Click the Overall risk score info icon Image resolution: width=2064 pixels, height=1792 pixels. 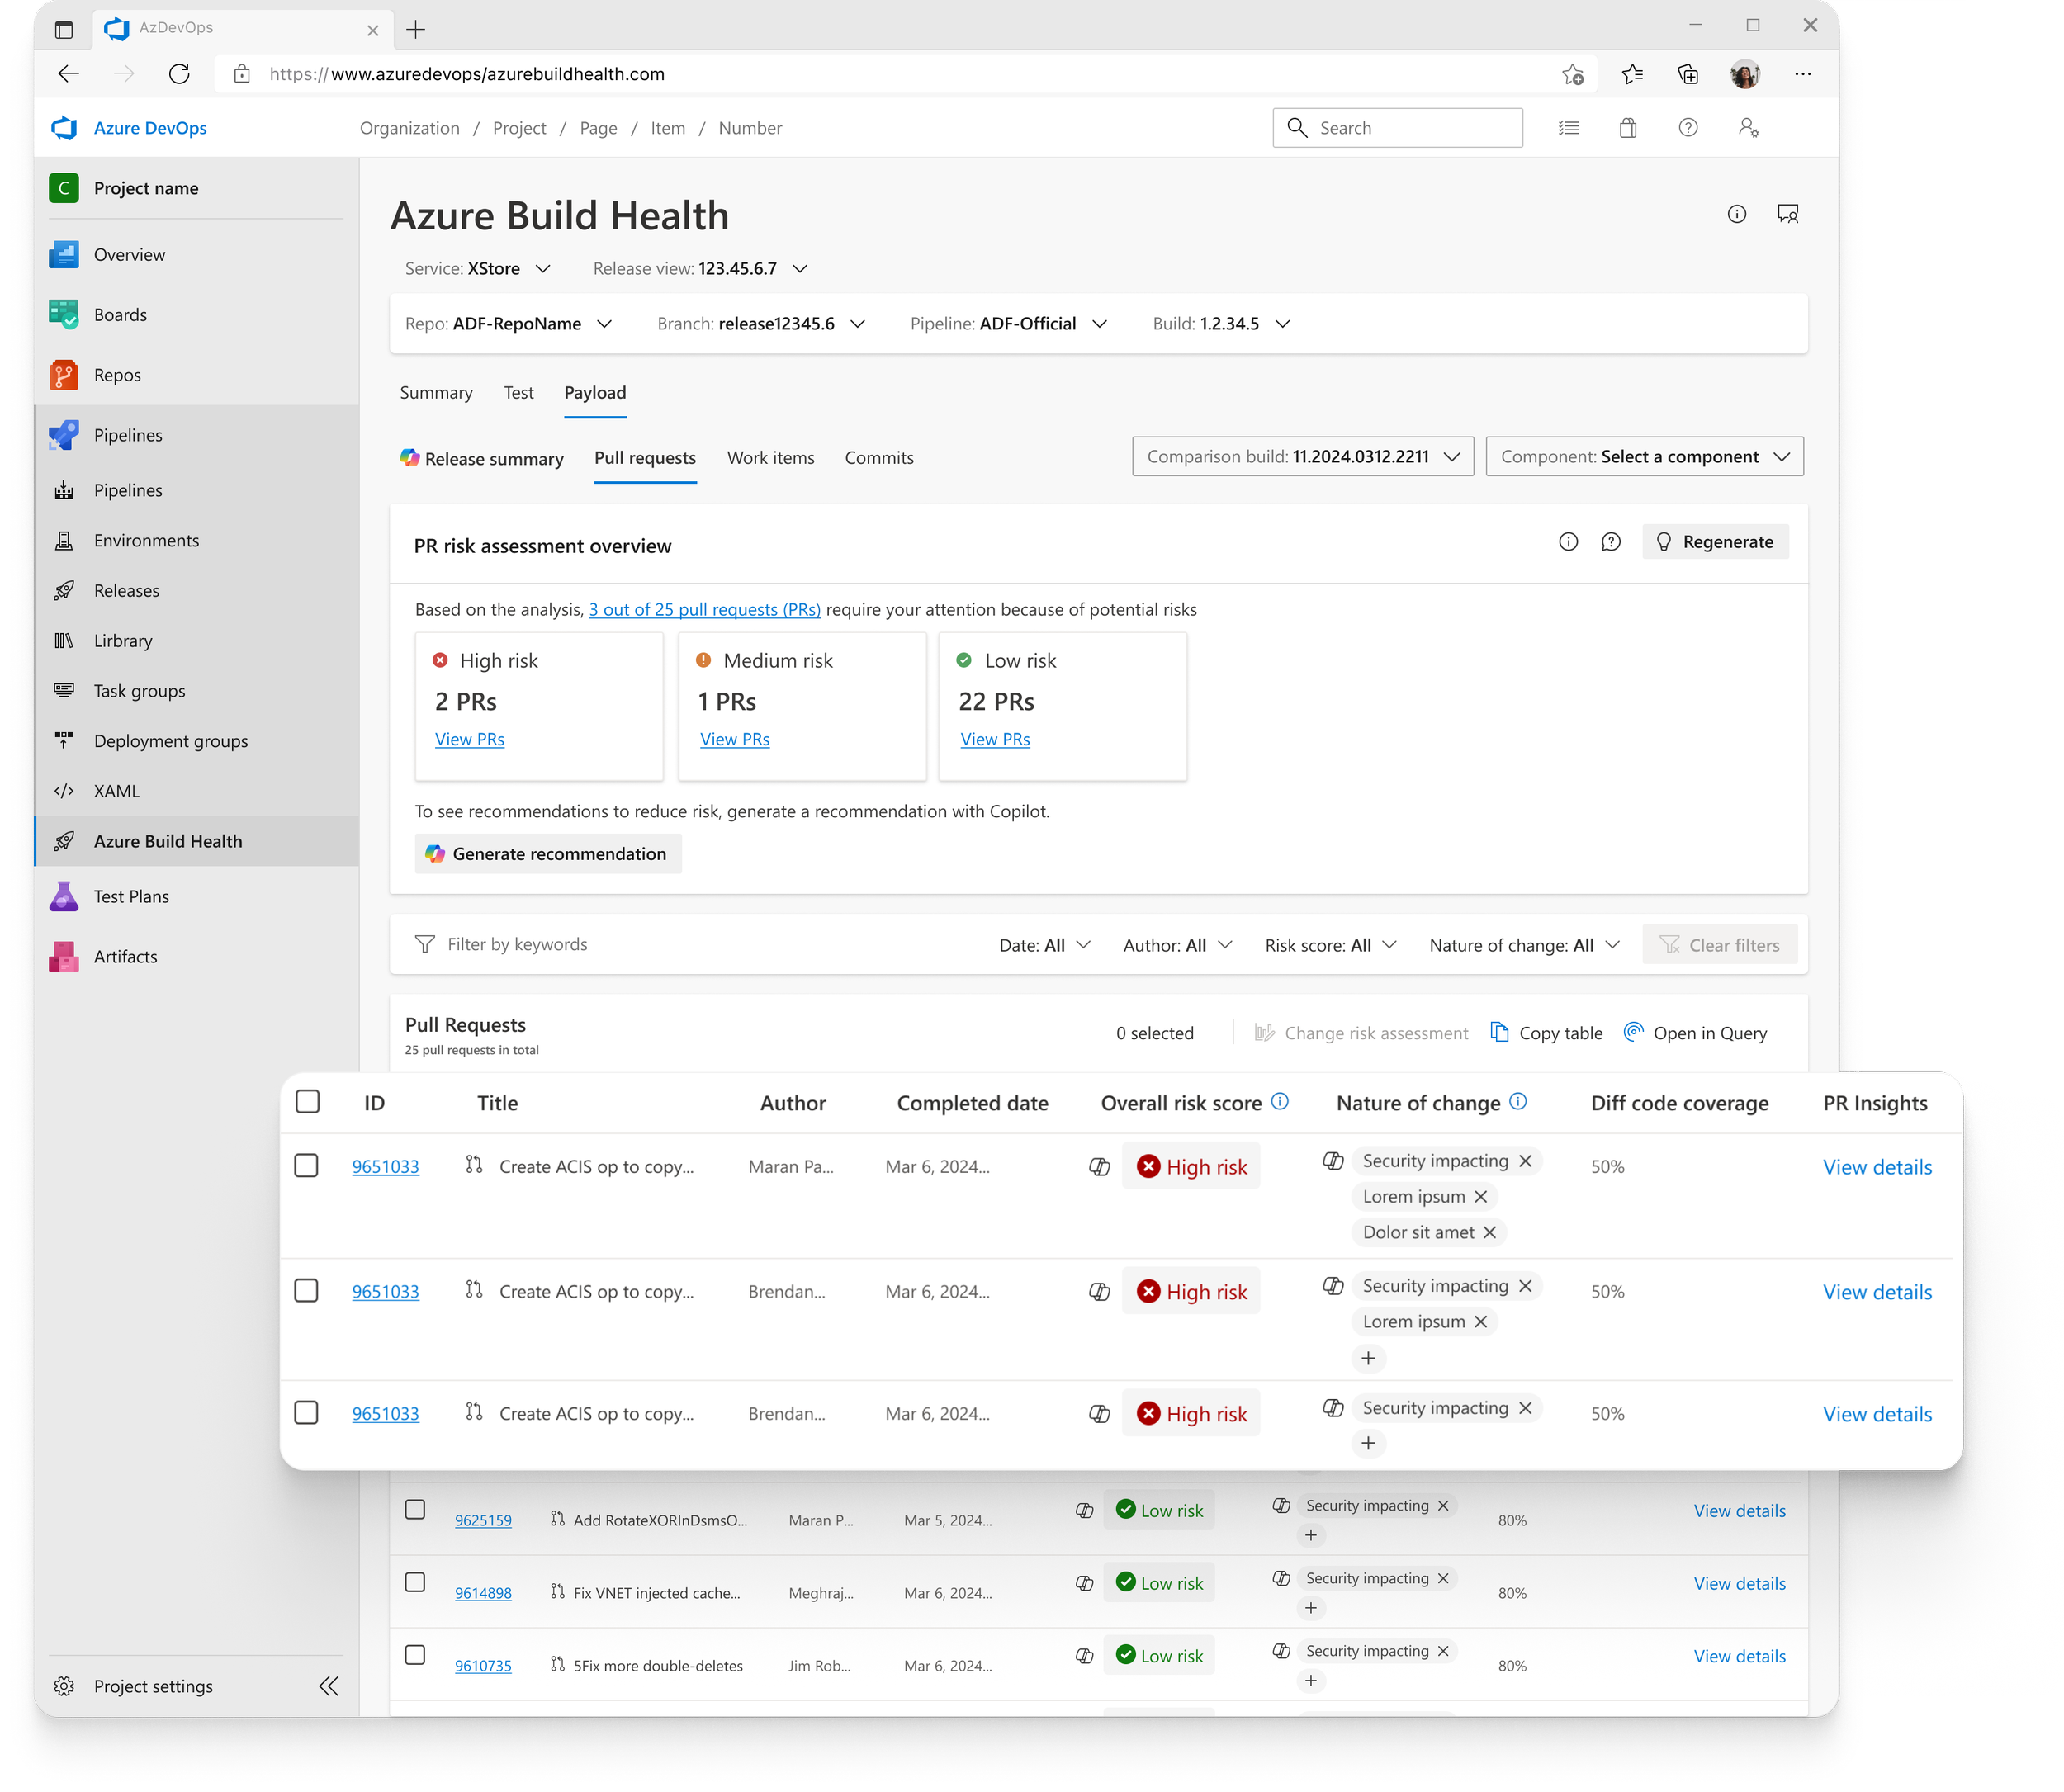tap(1280, 1101)
